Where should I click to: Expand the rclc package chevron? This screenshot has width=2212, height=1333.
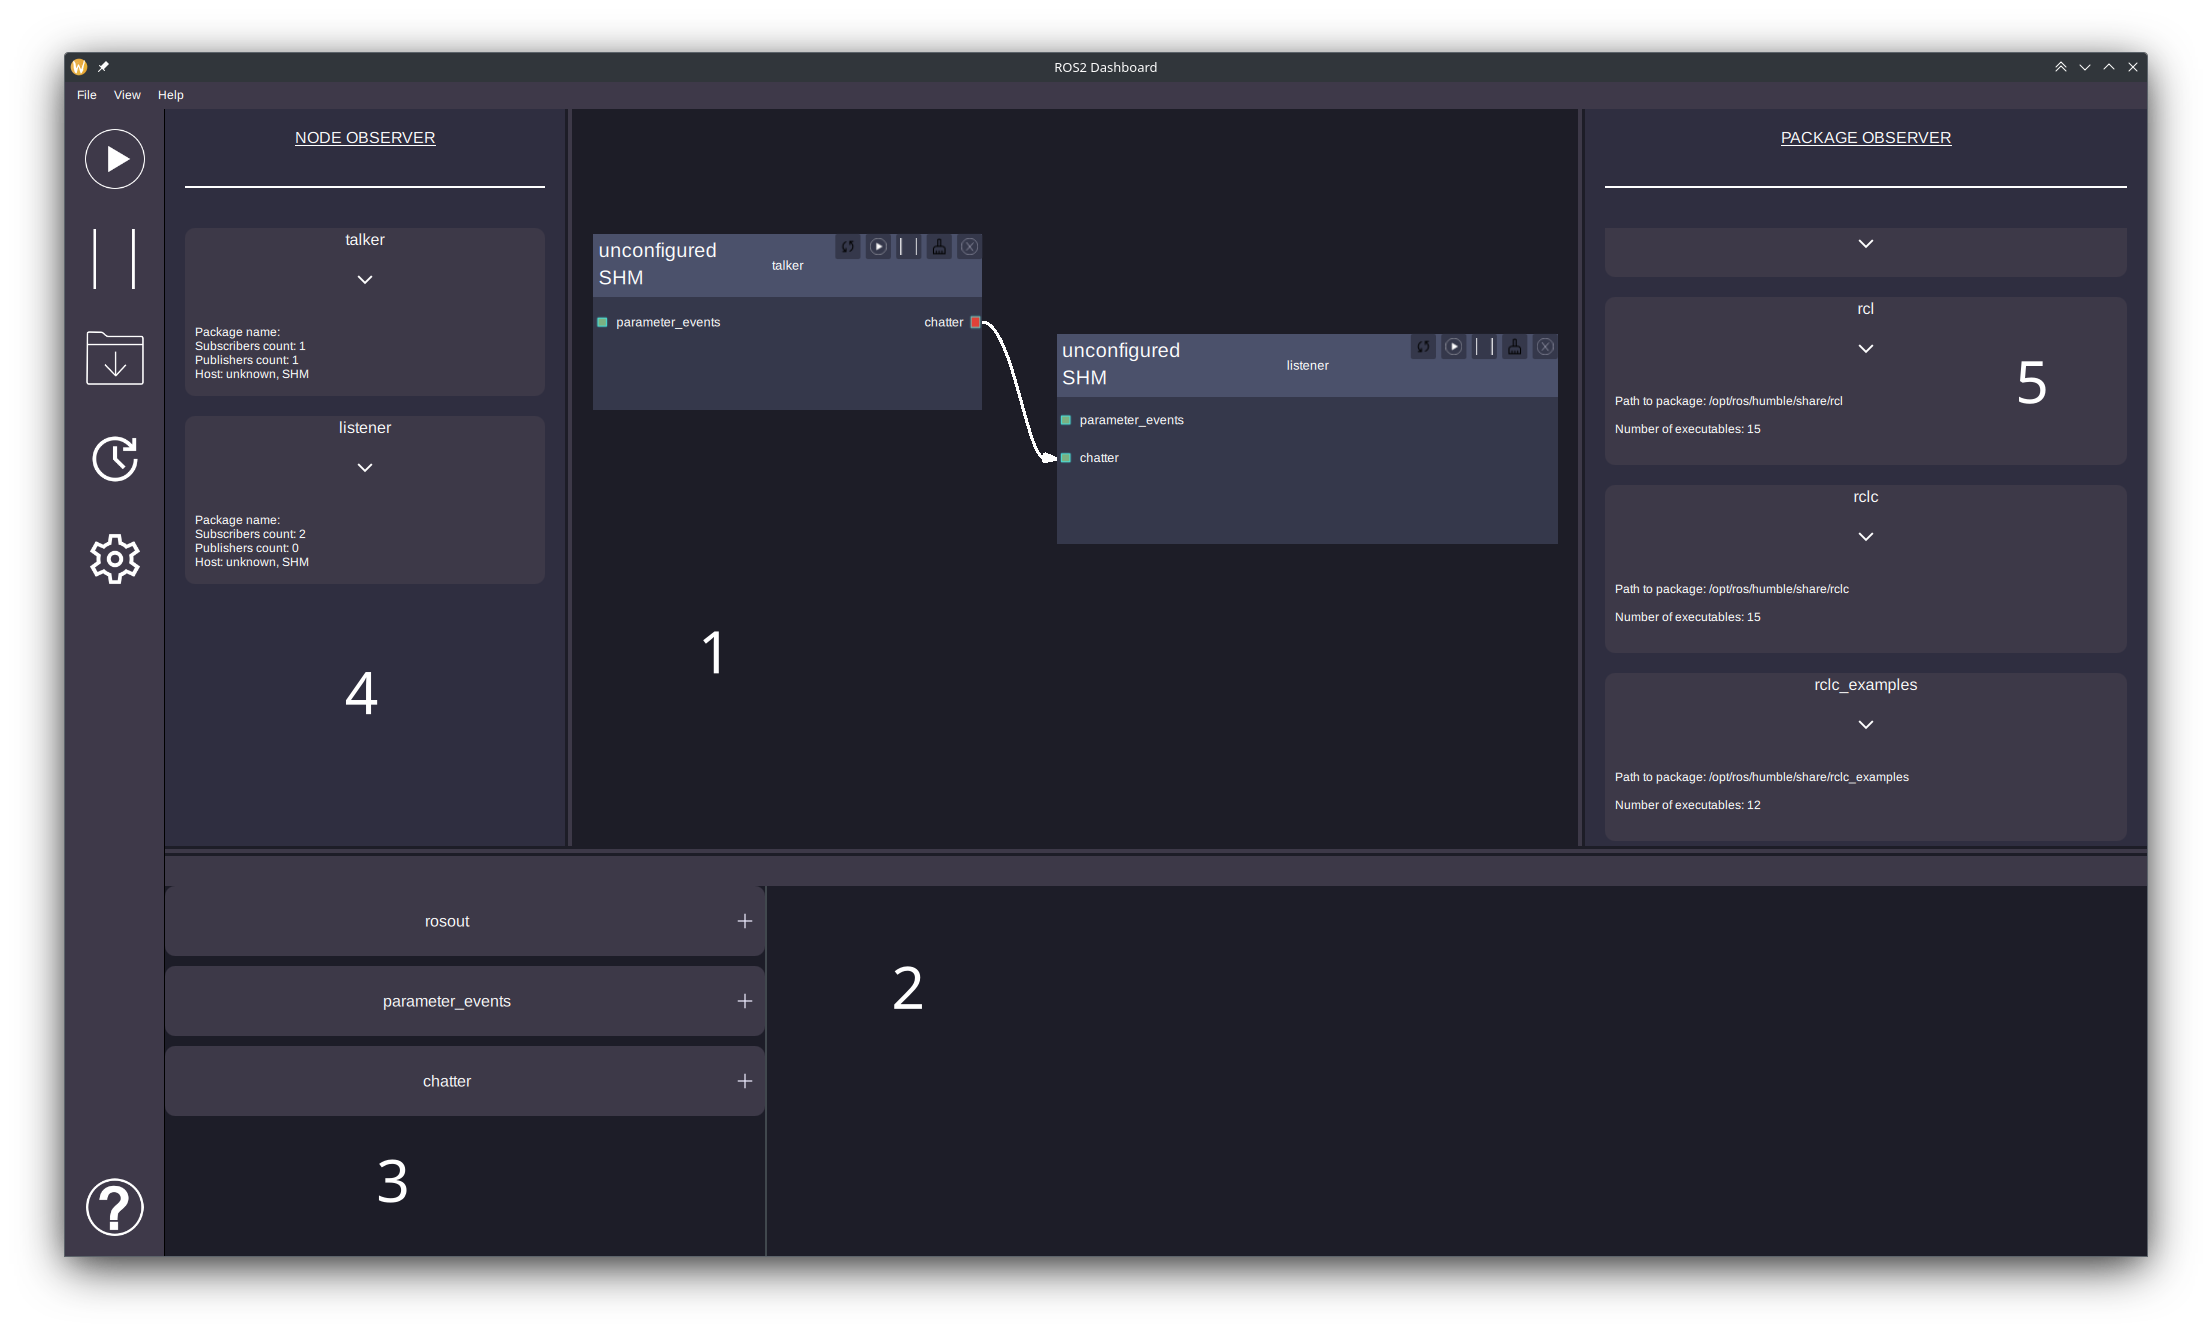pyautogui.click(x=1865, y=537)
